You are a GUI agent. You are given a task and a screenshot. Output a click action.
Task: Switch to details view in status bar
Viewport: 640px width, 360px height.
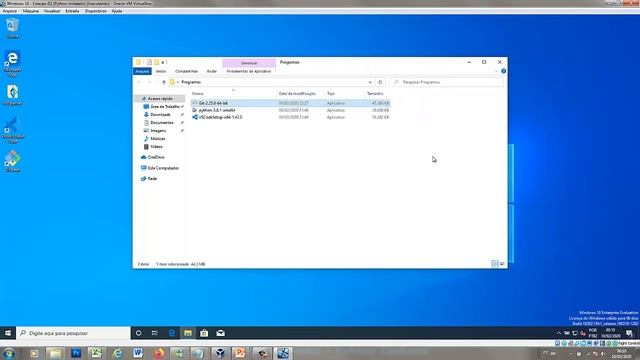[495, 264]
